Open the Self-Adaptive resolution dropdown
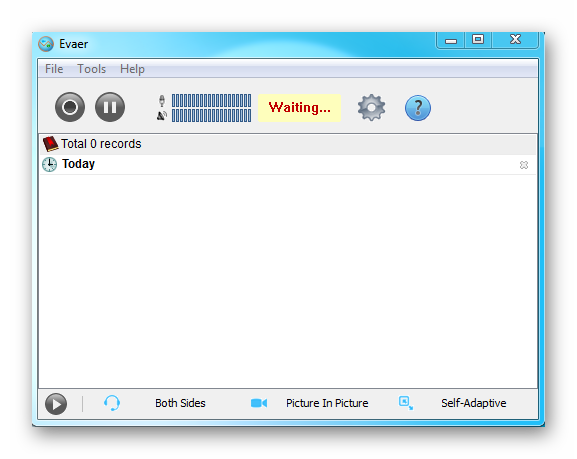The height and width of the screenshot is (459, 577). [x=474, y=403]
